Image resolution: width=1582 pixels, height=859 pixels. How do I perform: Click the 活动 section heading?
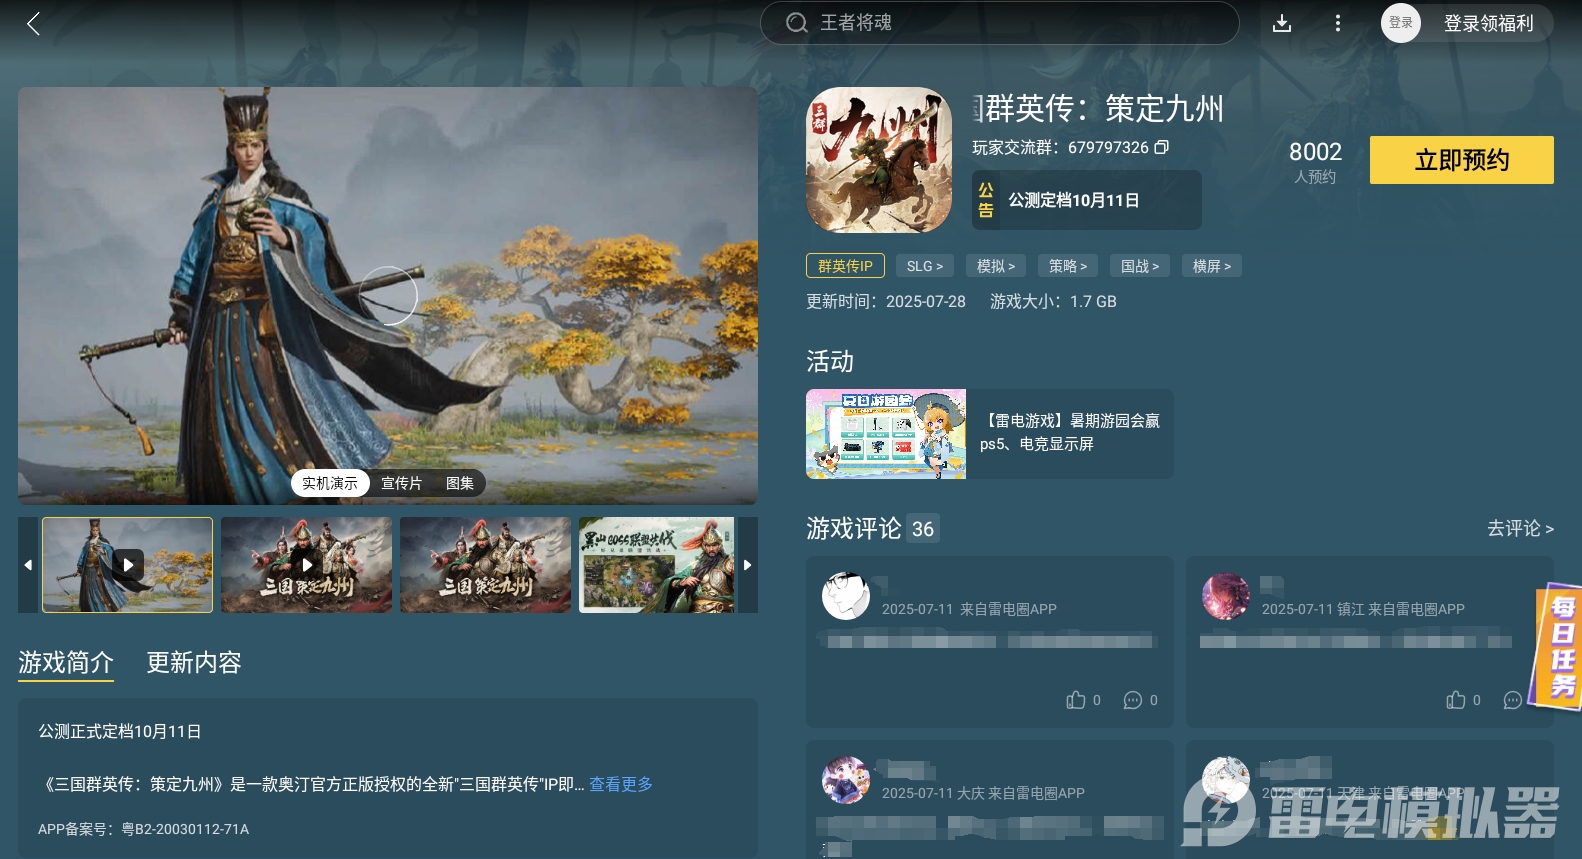tap(830, 361)
